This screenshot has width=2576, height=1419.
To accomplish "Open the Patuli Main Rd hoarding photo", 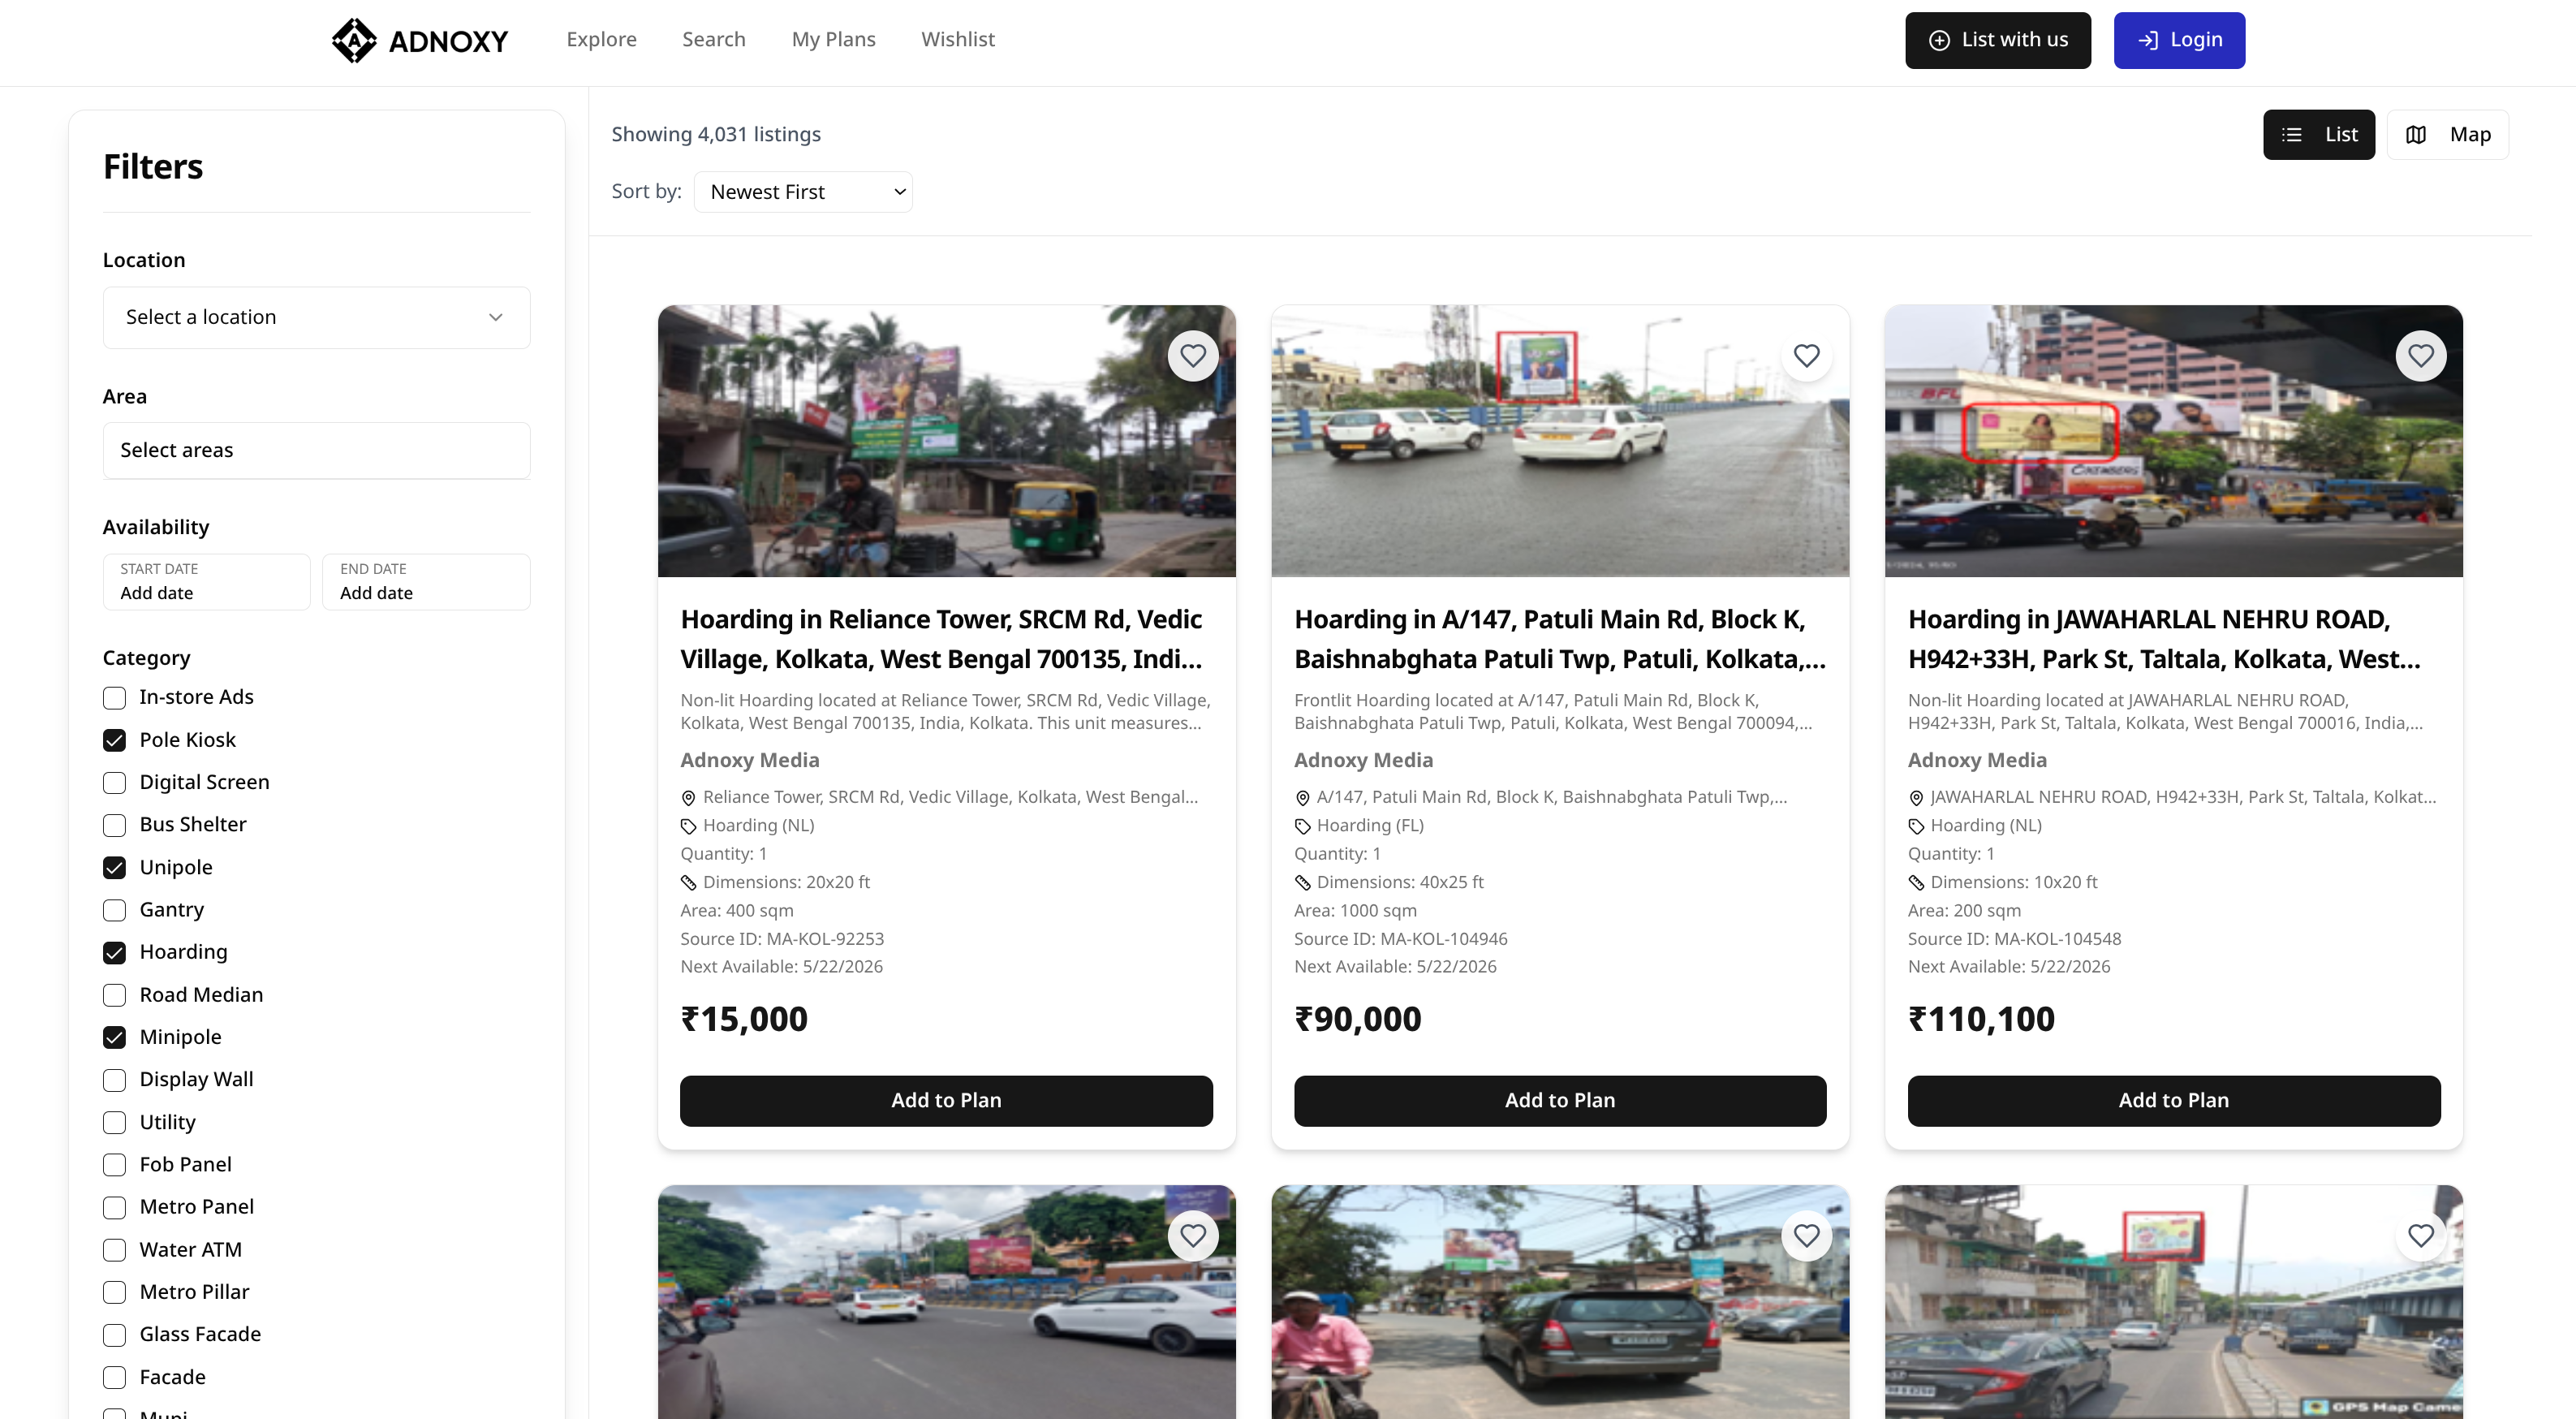I will [x=1560, y=441].
